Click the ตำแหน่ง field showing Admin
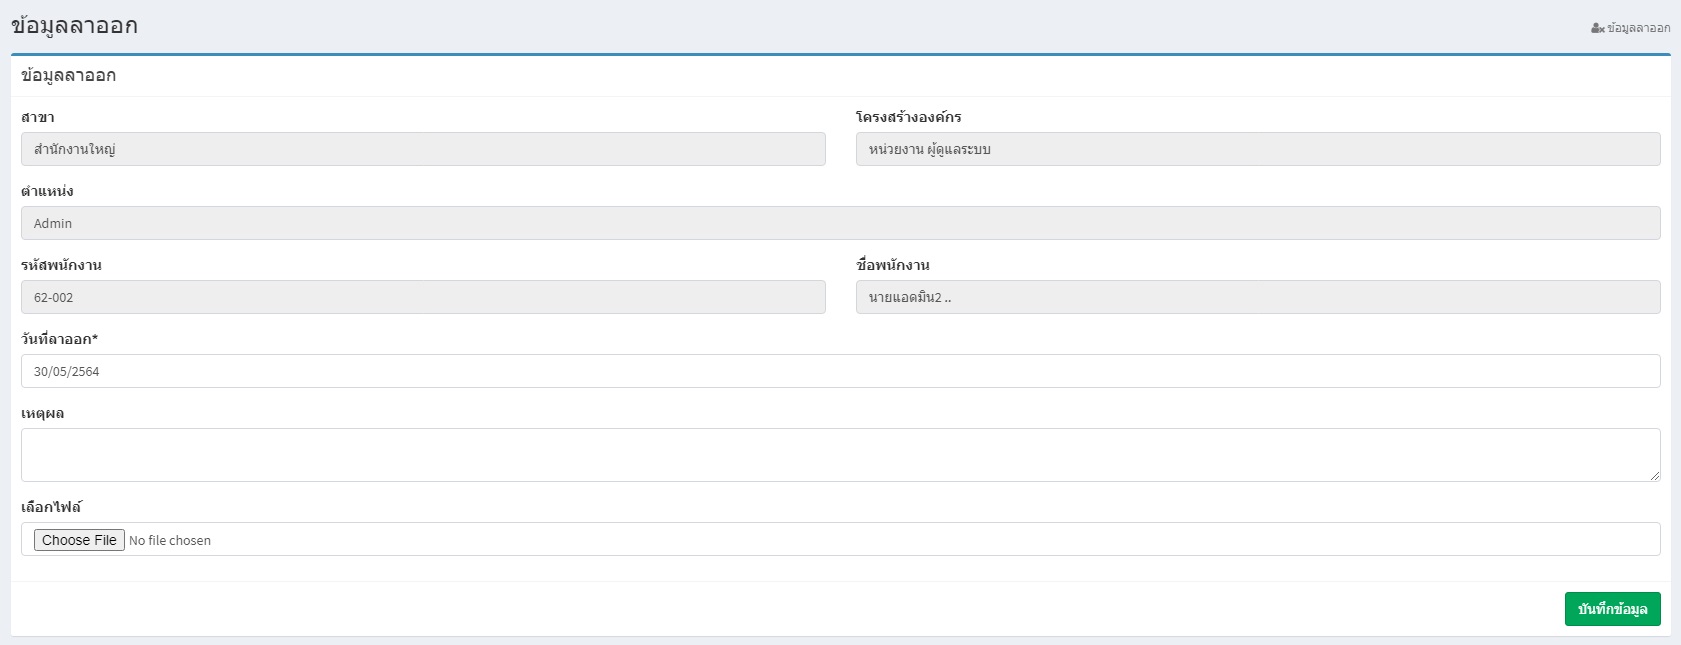 click(841, 223)
